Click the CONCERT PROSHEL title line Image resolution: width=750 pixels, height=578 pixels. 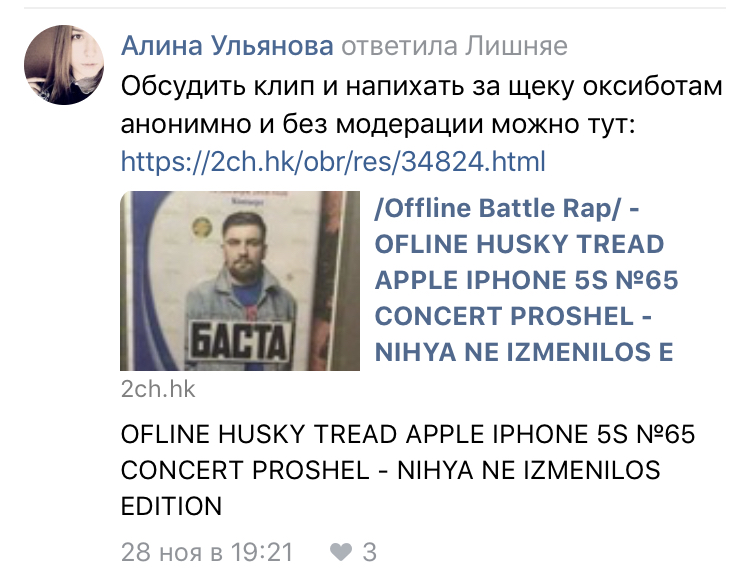tap(513, 316)
